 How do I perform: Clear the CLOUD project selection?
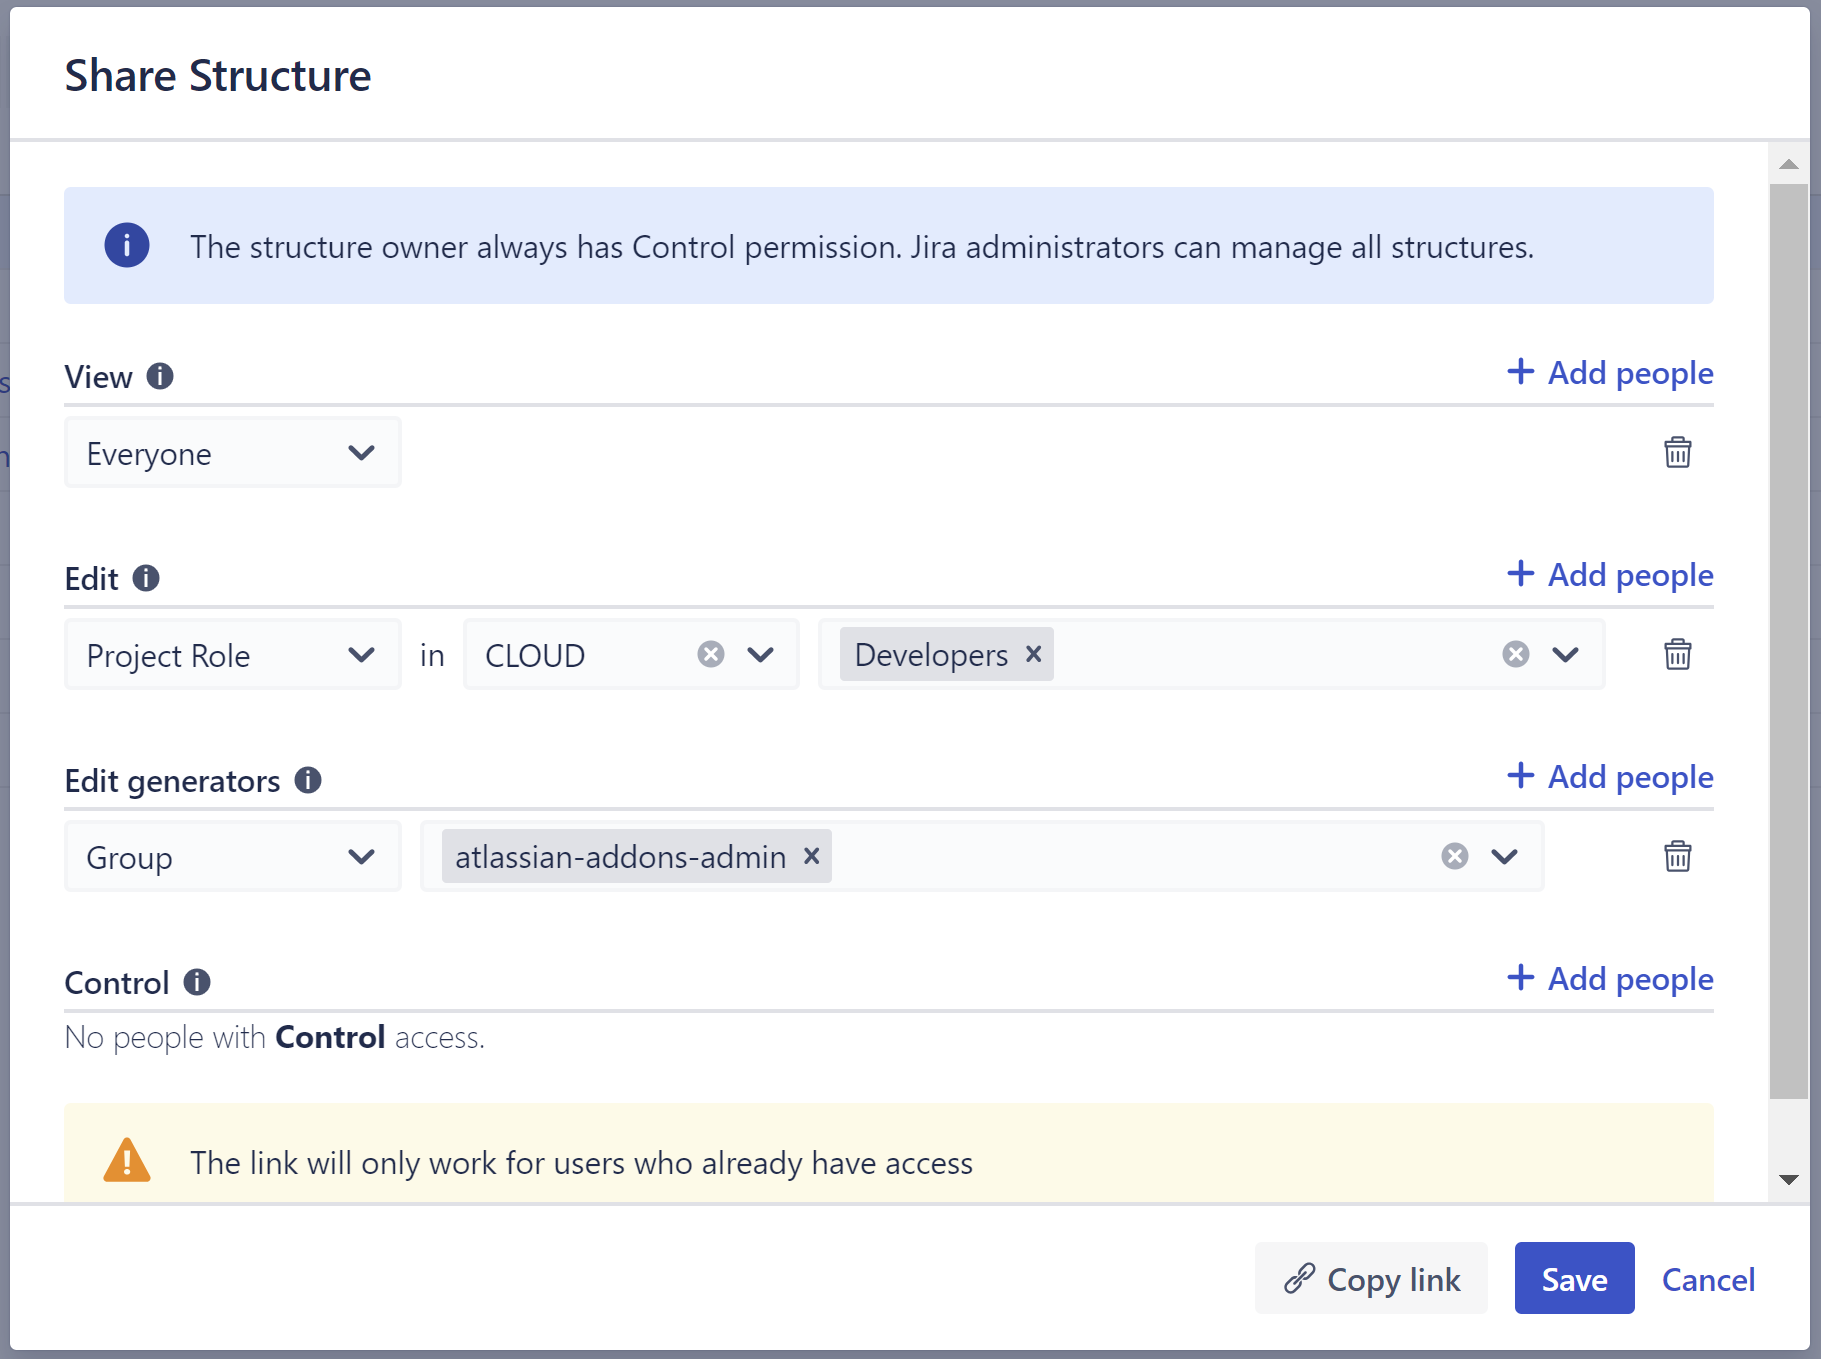(710, 654)
